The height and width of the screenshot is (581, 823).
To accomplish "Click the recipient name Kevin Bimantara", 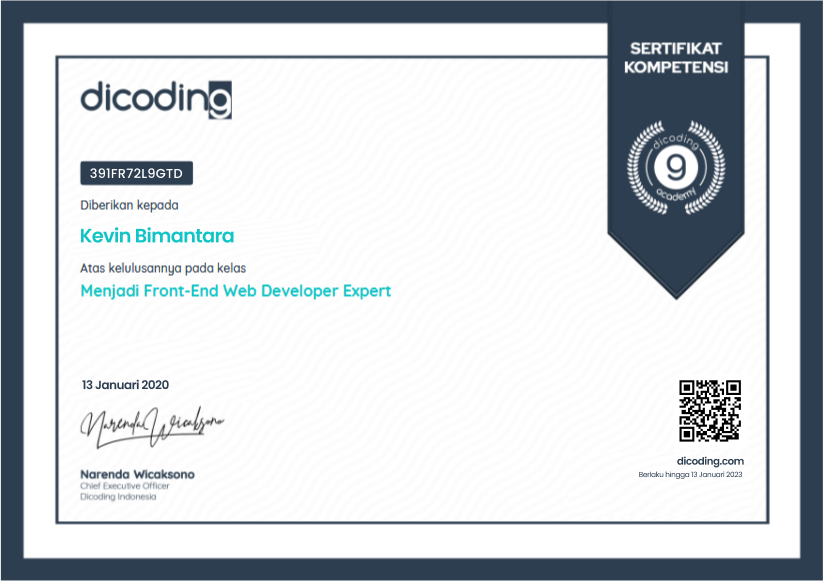I will [x=156, y=236].
